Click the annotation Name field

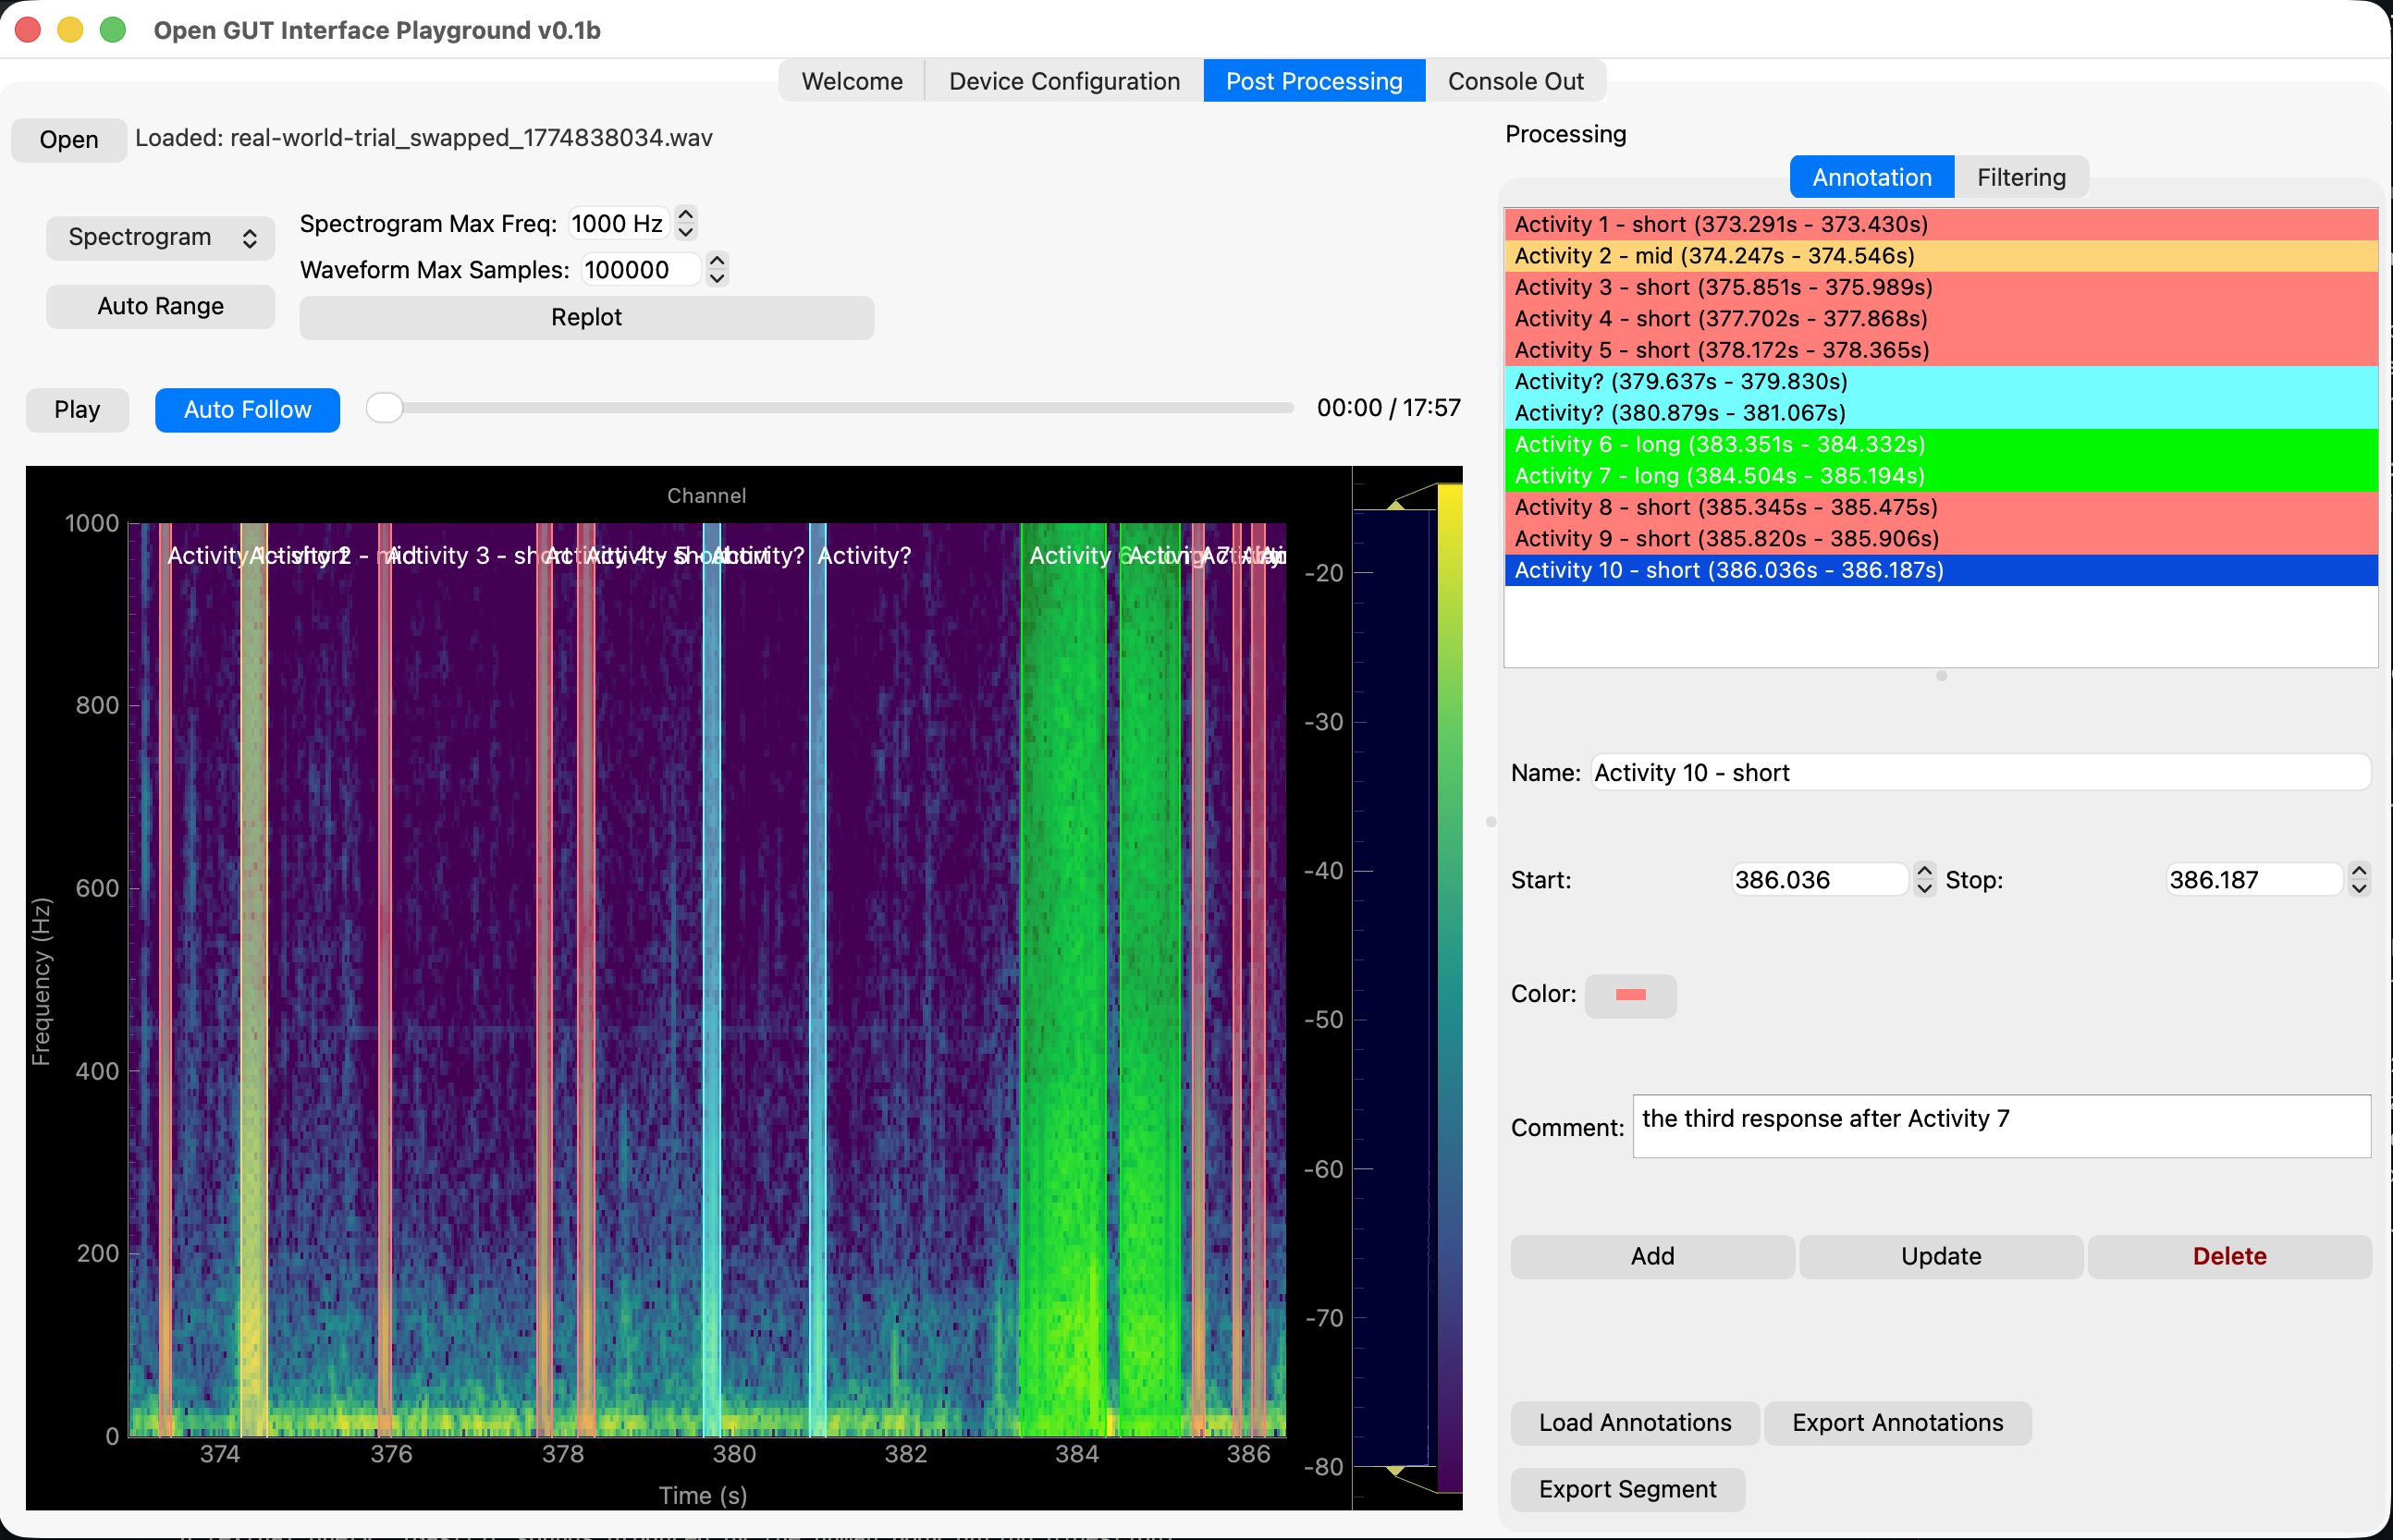(1980, 772)
